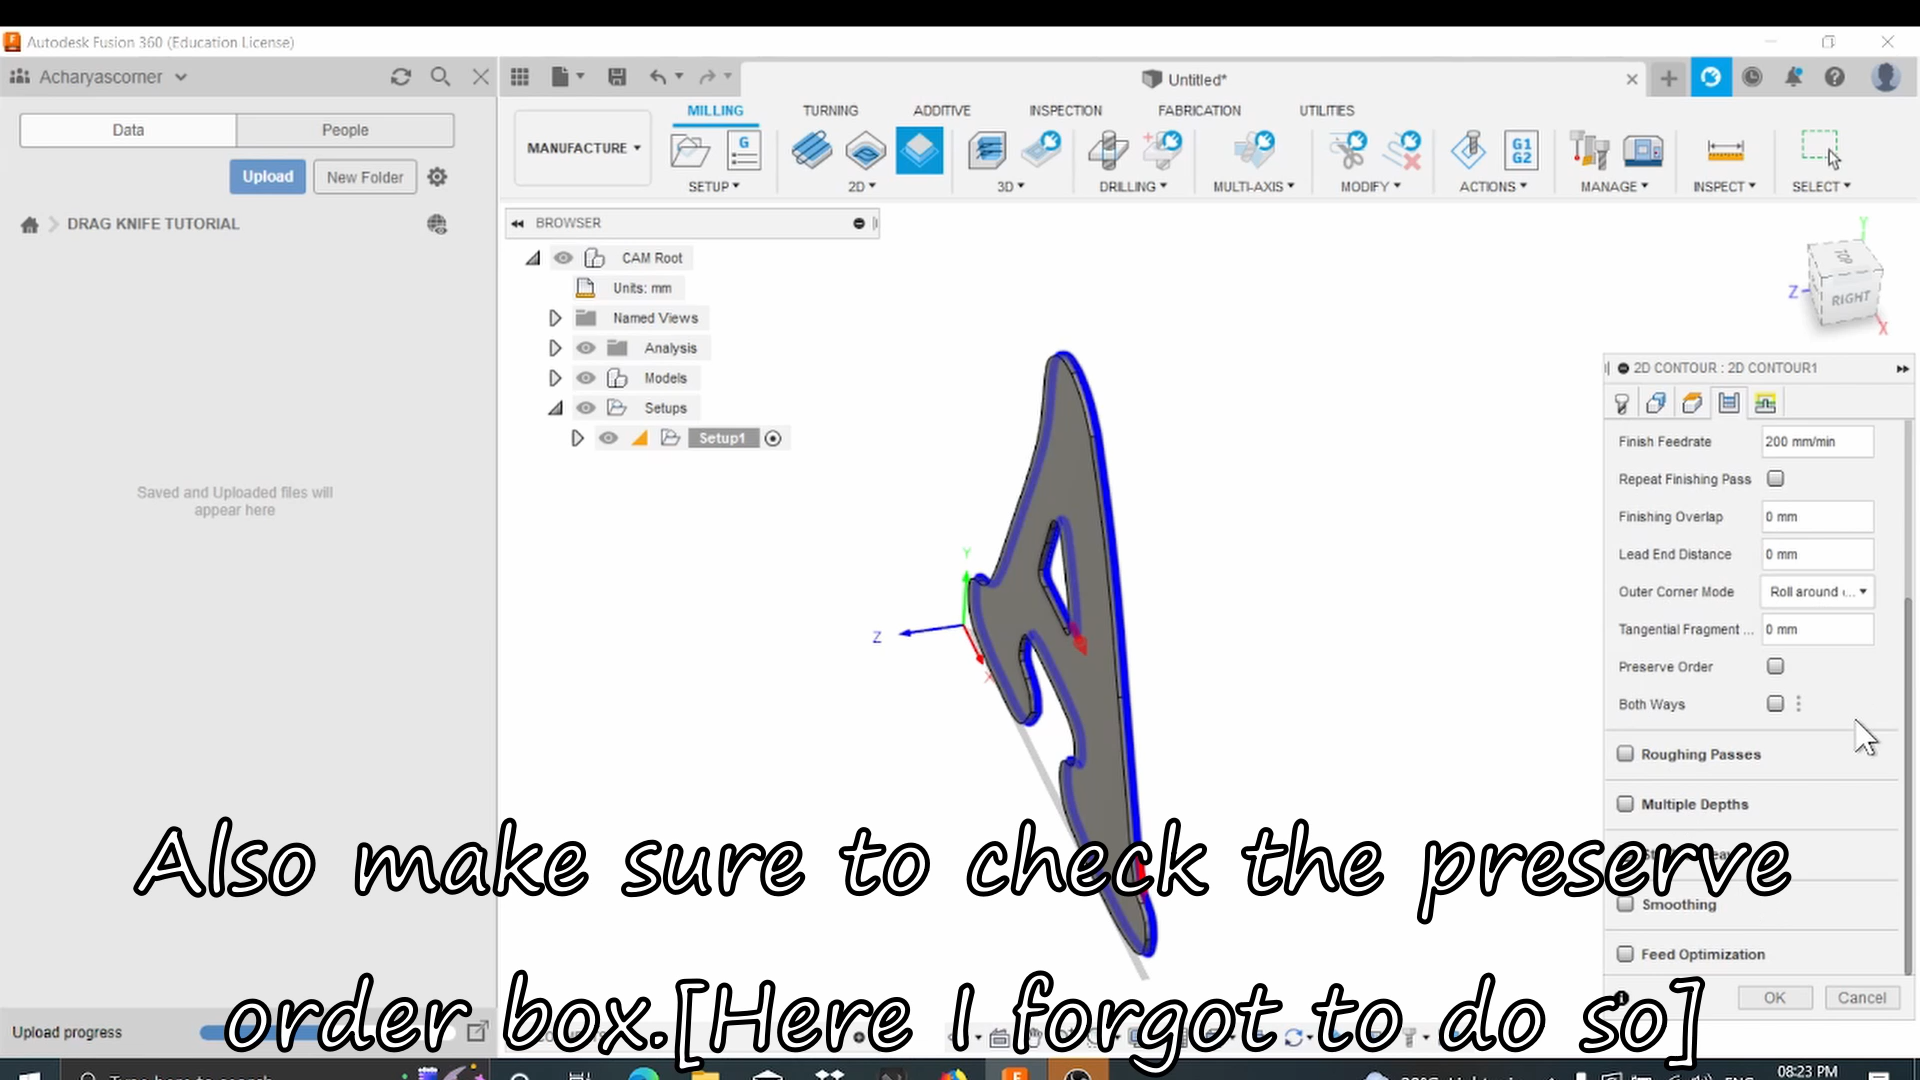The height and width of the screenshot is (1080, 1920).
Task: Select the Multi-Axis machining tool
Action: pos(1255,150)
